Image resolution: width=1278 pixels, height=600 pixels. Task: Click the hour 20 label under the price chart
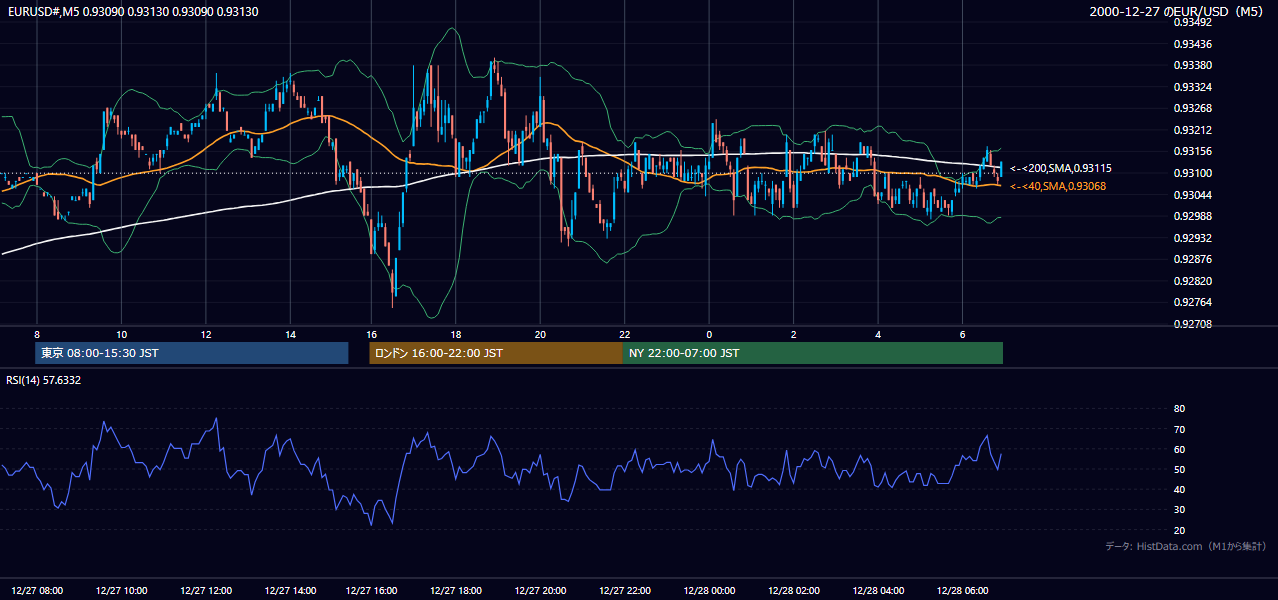pos(540,334)
